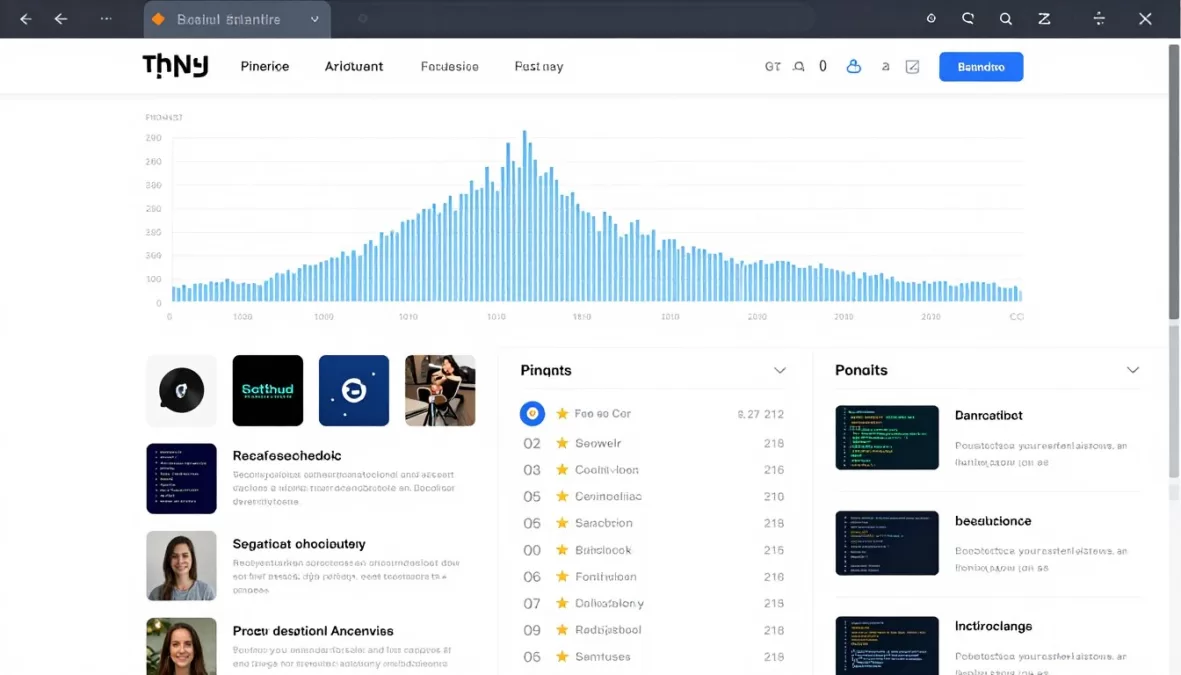Screen dimensions: 1181x675
Task: Open the Ariotuant menu item
Action: pos(353,66)
